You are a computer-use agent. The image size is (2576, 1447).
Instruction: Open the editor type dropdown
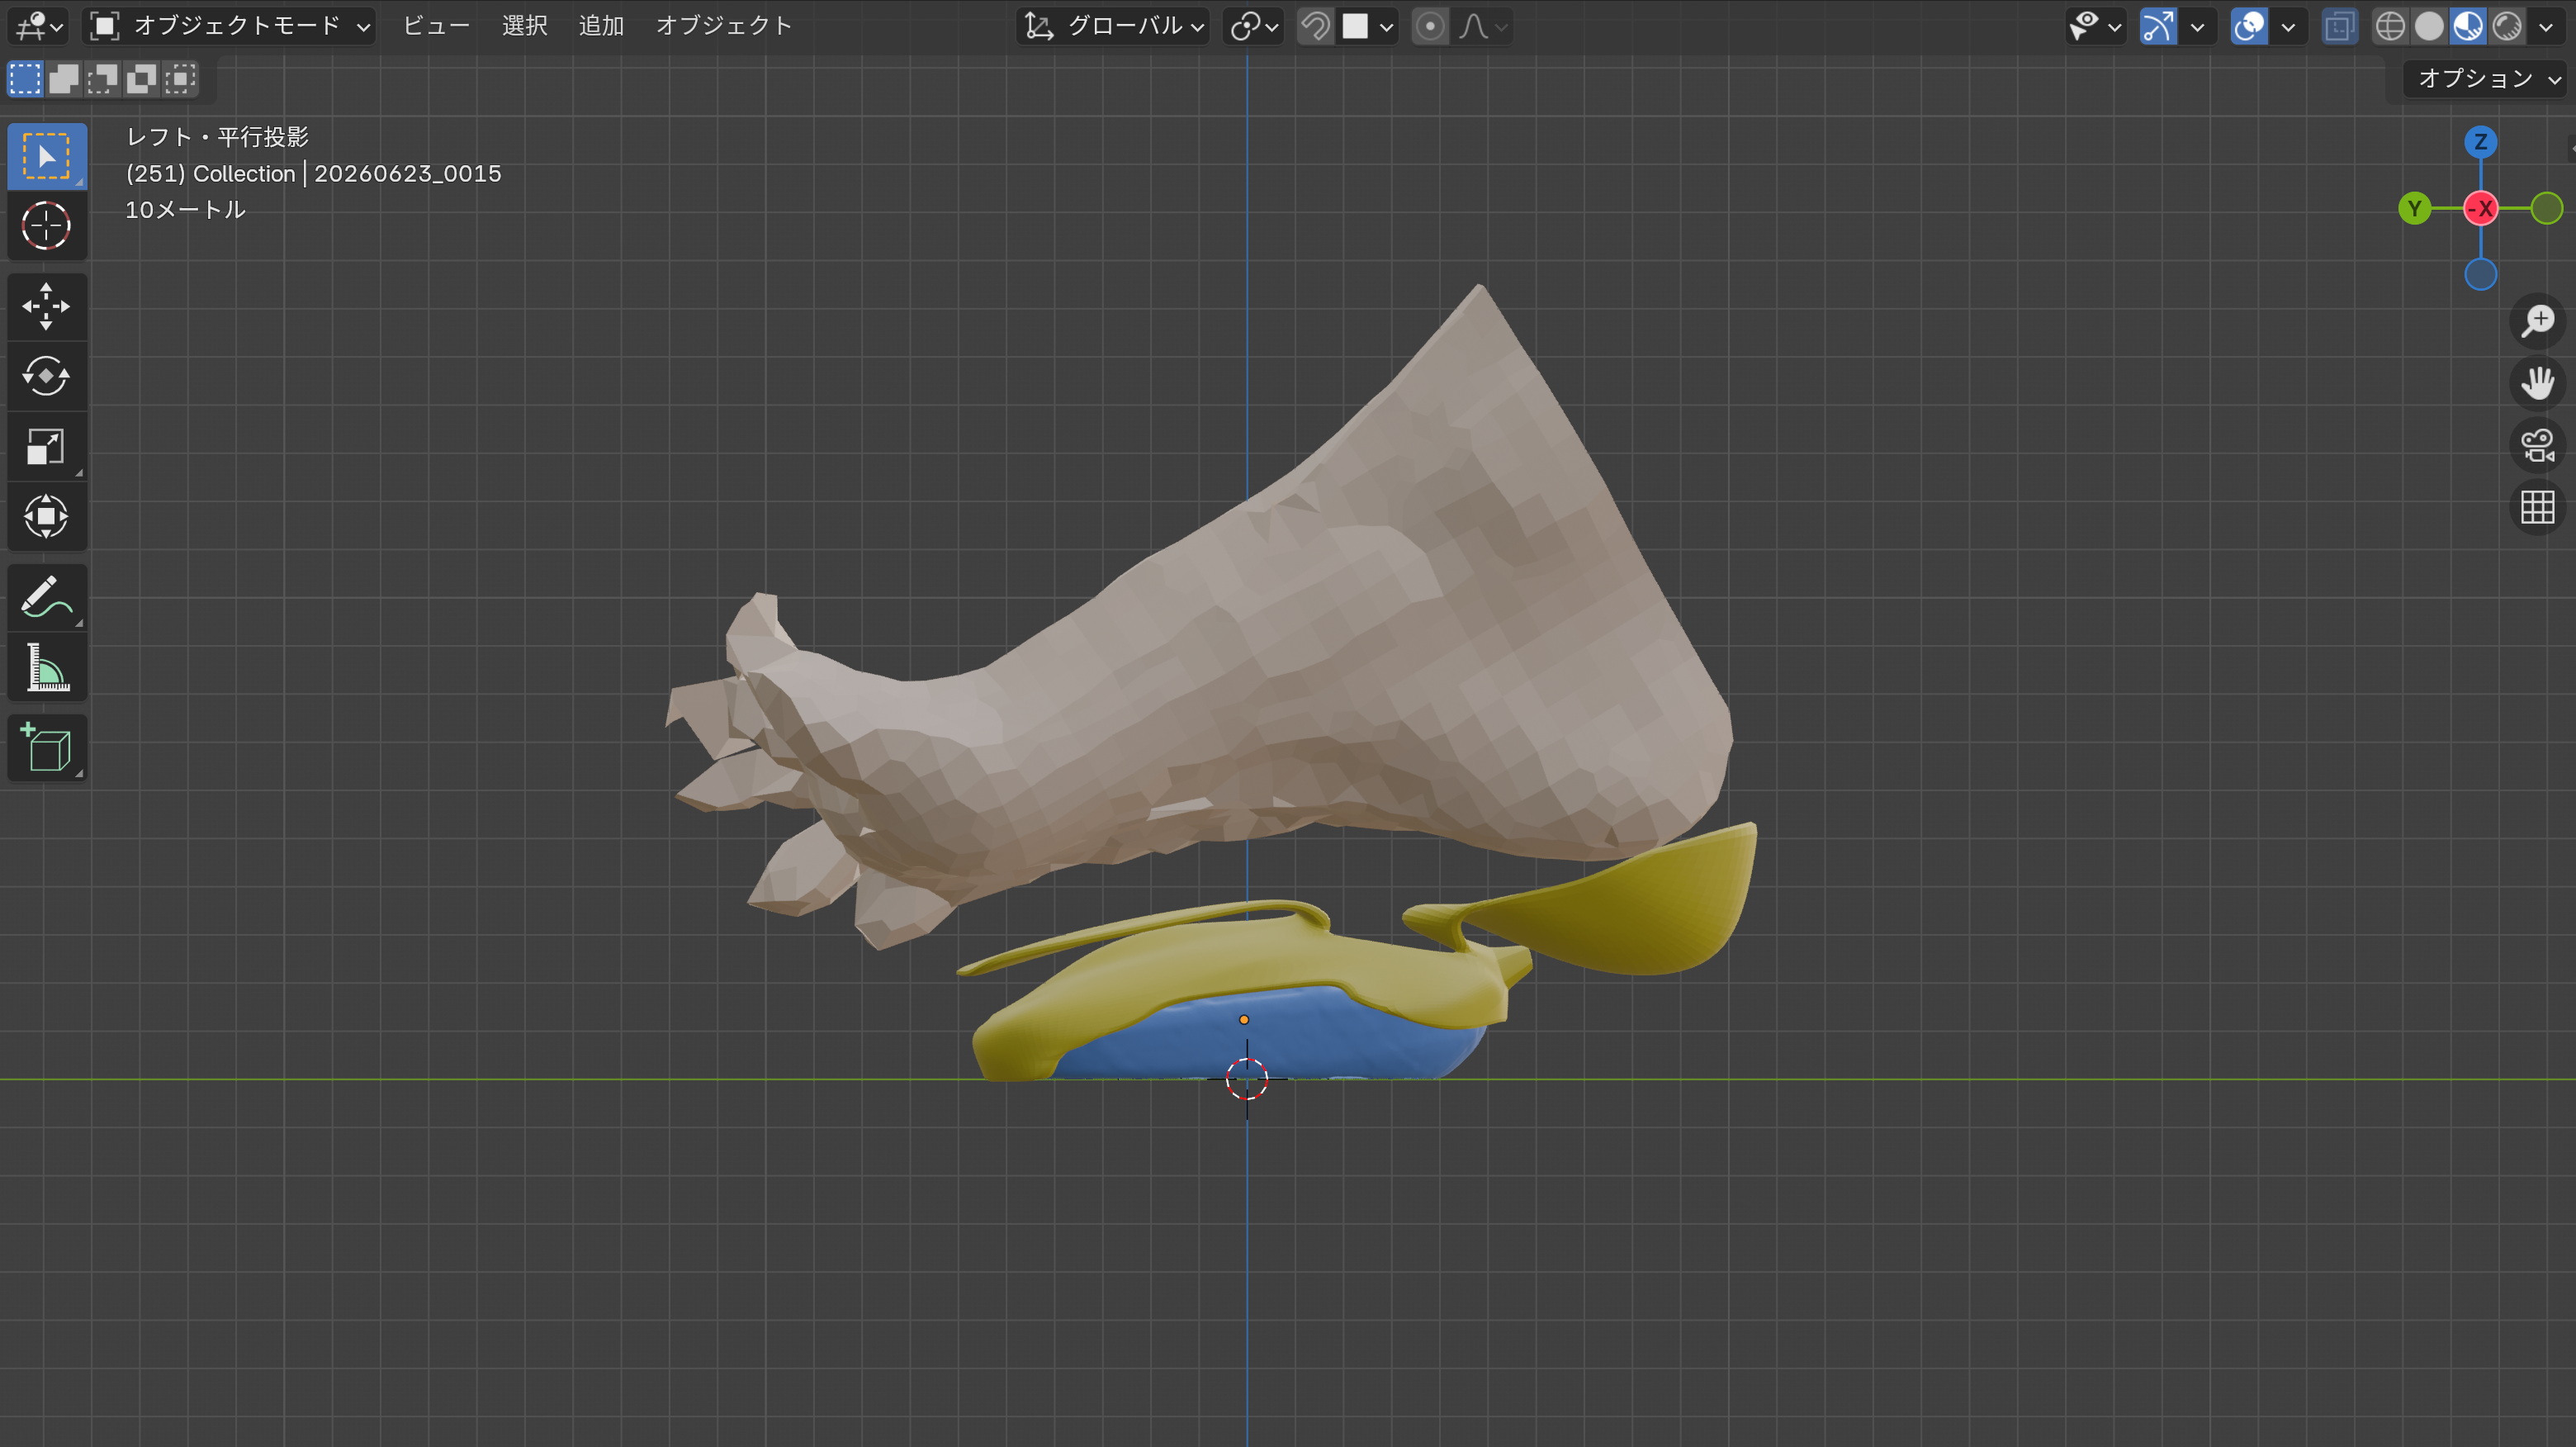(40, 26)
